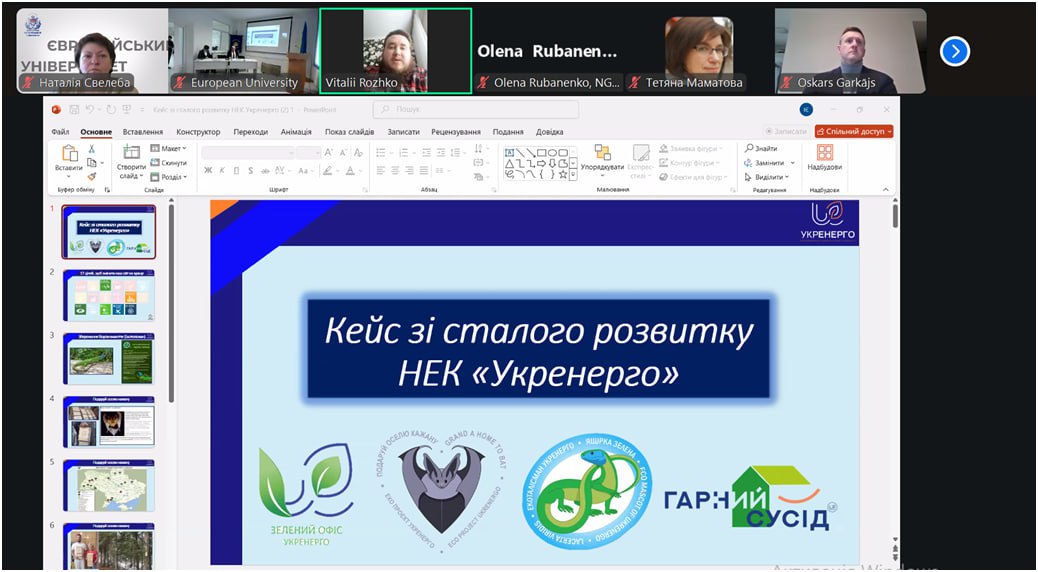Click the Спільний доступ share button
This screenshot has width=1038, height=572.
tap(853, 131)
